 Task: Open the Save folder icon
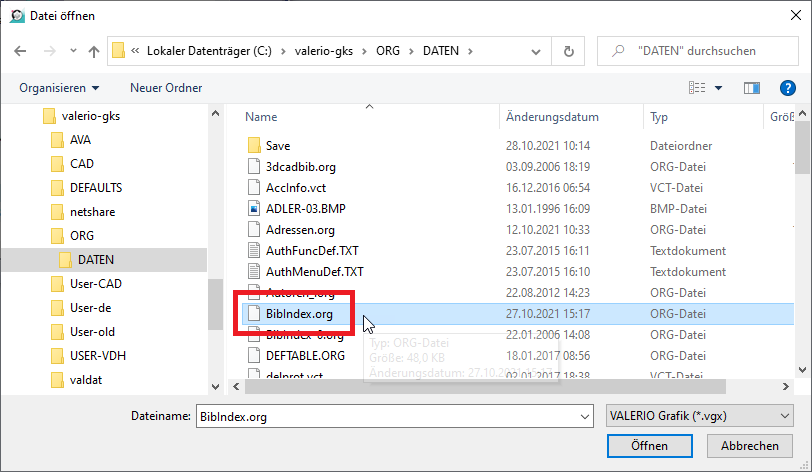(254, 145)
